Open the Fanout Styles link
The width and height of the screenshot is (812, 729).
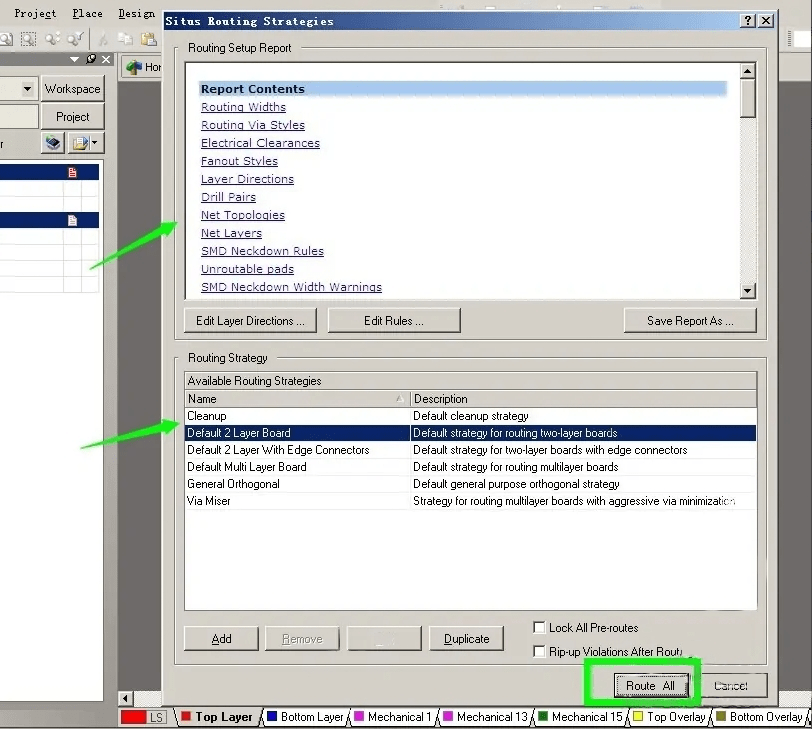click(x=239, y=161)
